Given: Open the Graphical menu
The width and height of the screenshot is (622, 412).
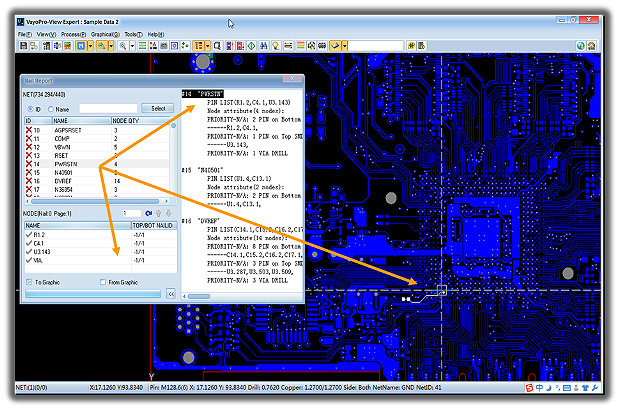Looking at the screenshot, I should [x=104, y=34].
